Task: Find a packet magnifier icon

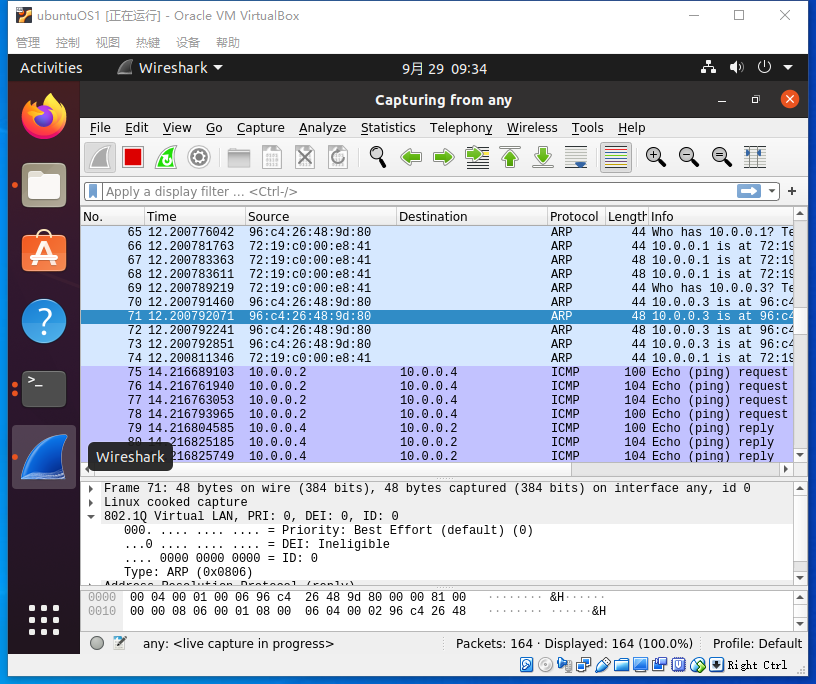Action: tap(378, 157)
